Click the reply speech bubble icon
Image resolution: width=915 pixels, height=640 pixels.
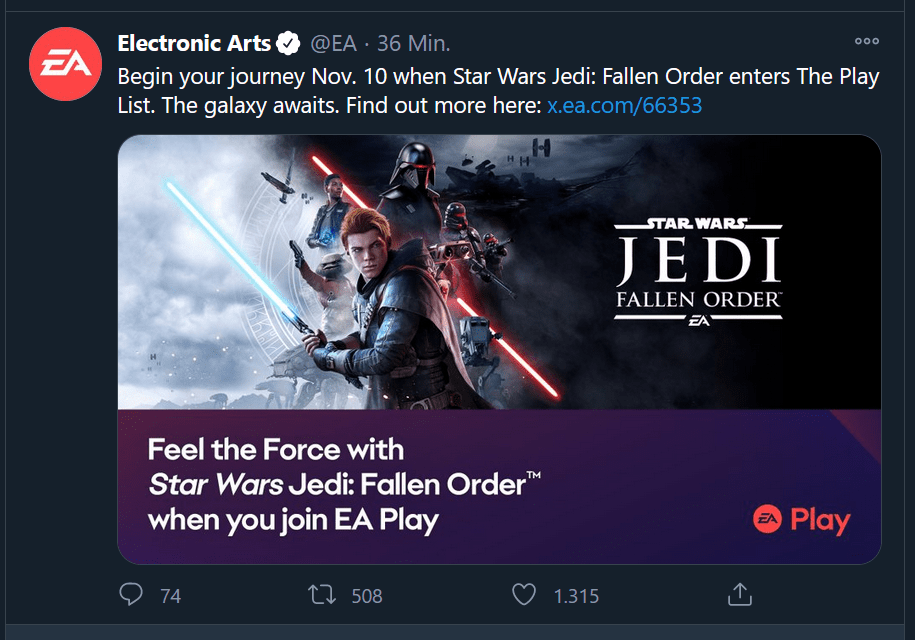point(131,595)
